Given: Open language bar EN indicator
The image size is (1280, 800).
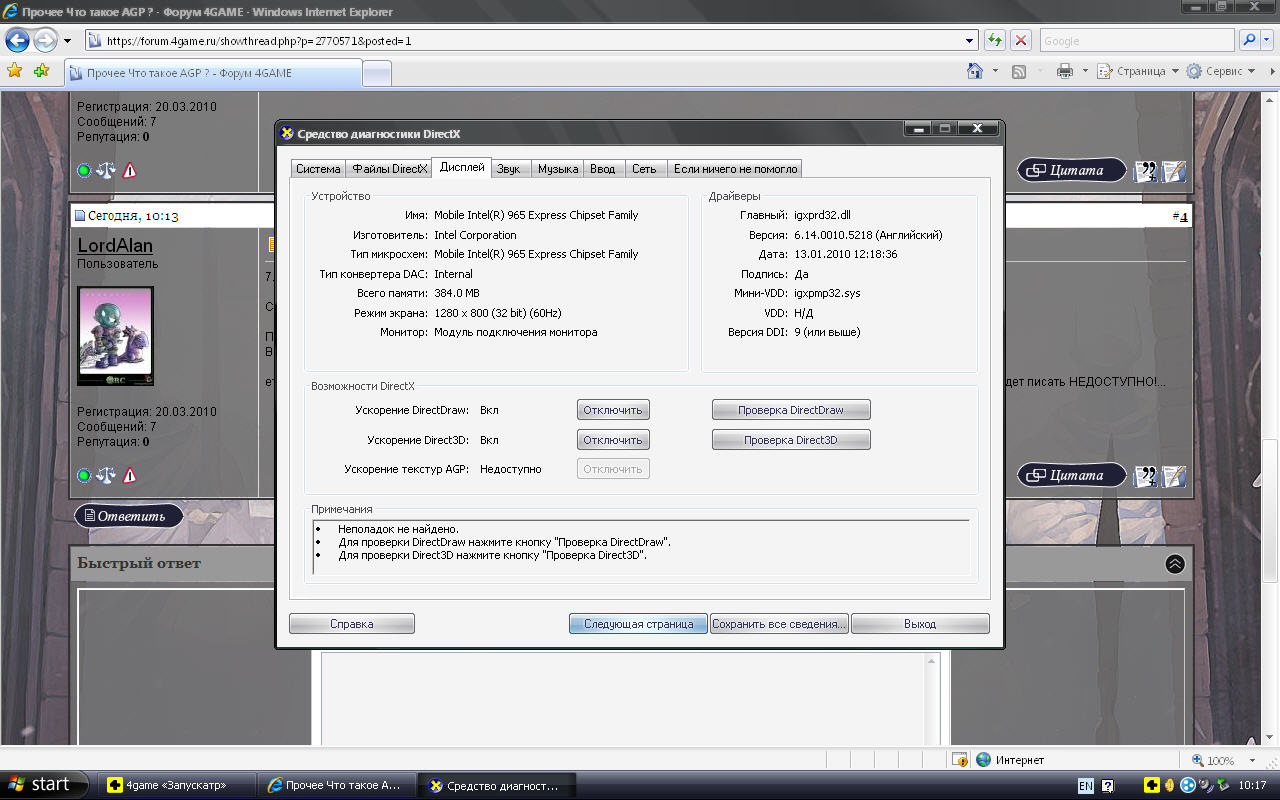Looking at the screenshot, I should [1085, 786].
